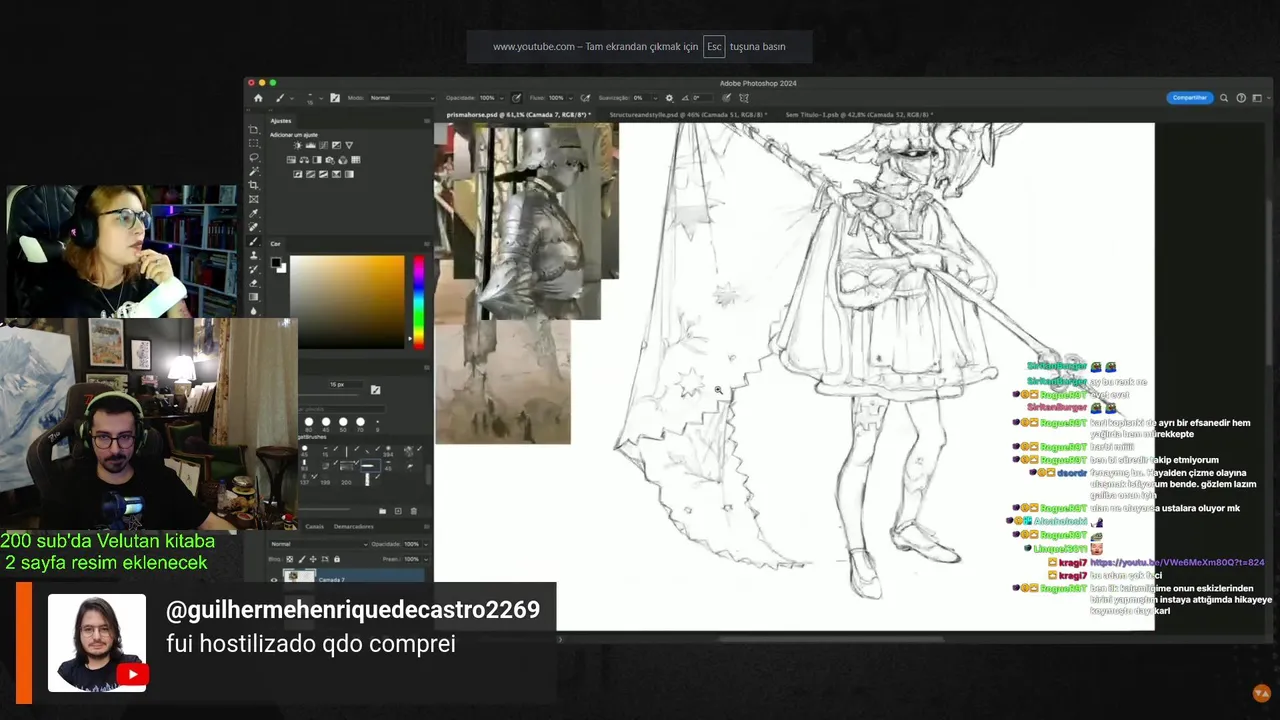This screenshot has width=1280, height=720.
Task: Add a Levels adjustment
Action: click(310, 145)
